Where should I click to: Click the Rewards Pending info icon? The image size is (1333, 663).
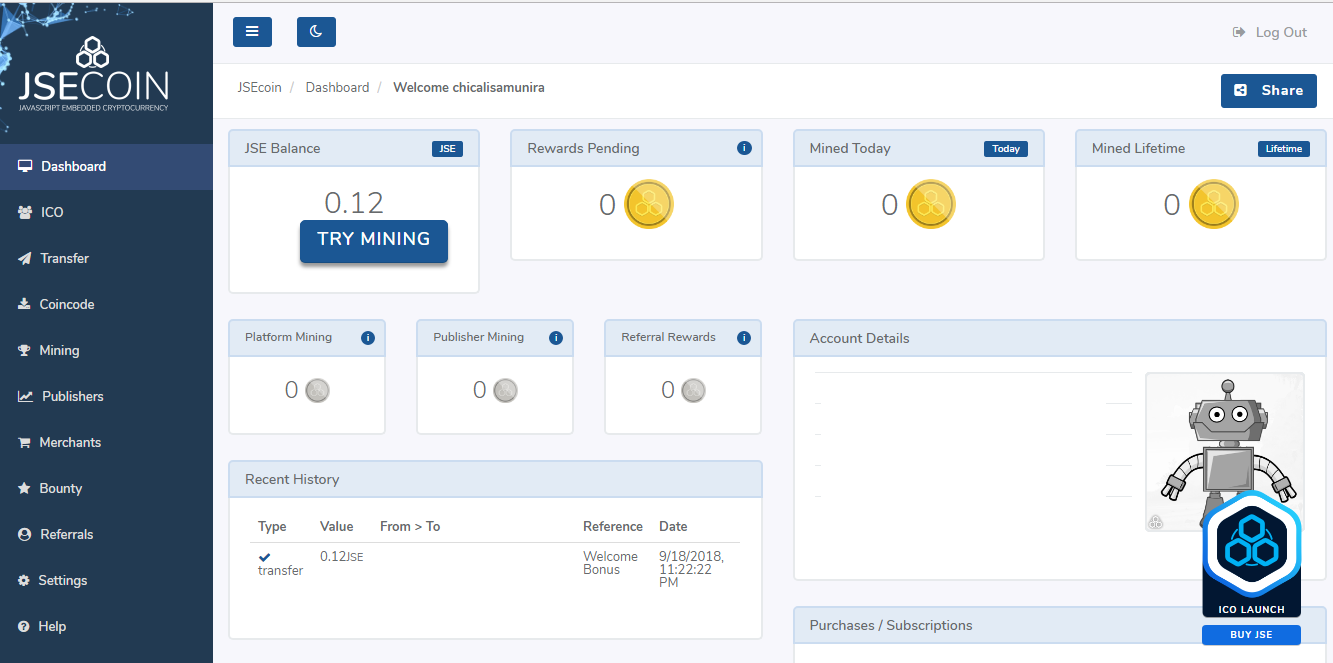click(744, 148)
